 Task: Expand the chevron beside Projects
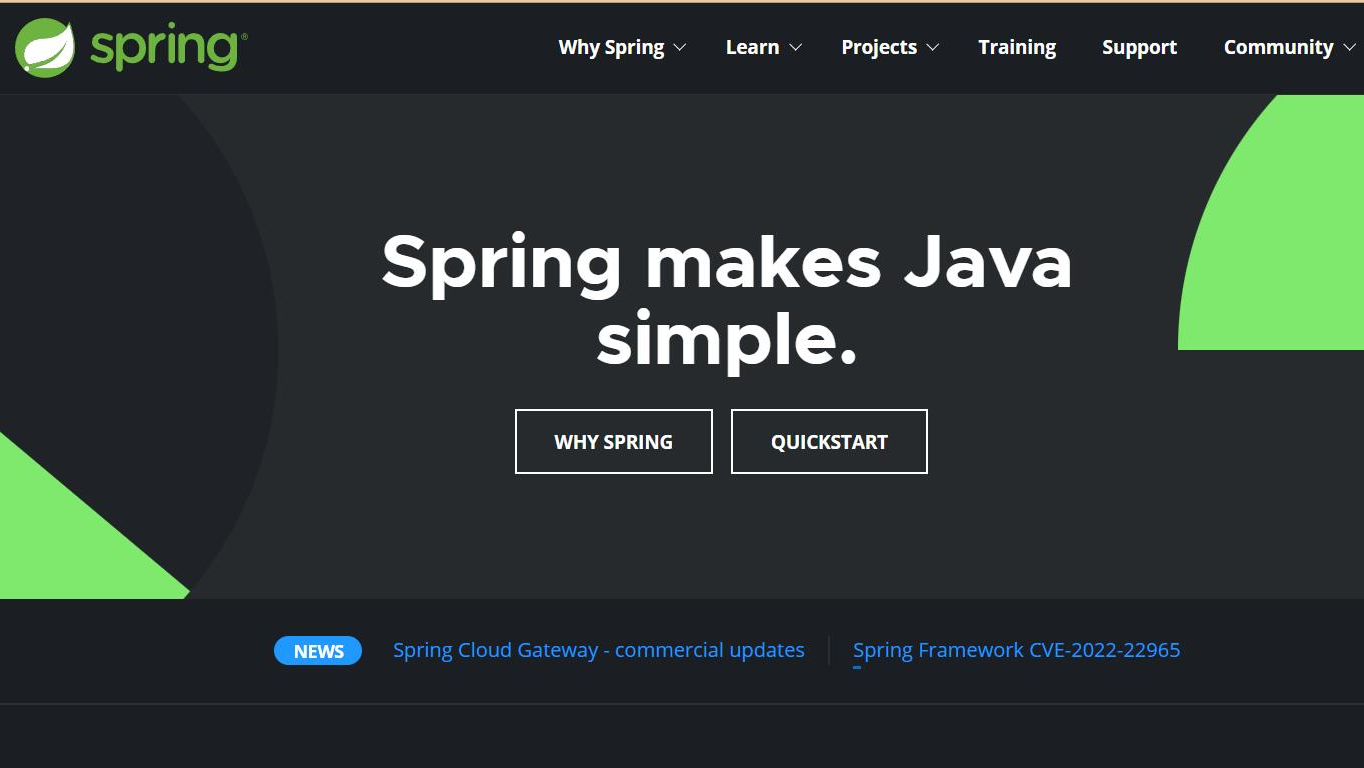coord(933,47)
